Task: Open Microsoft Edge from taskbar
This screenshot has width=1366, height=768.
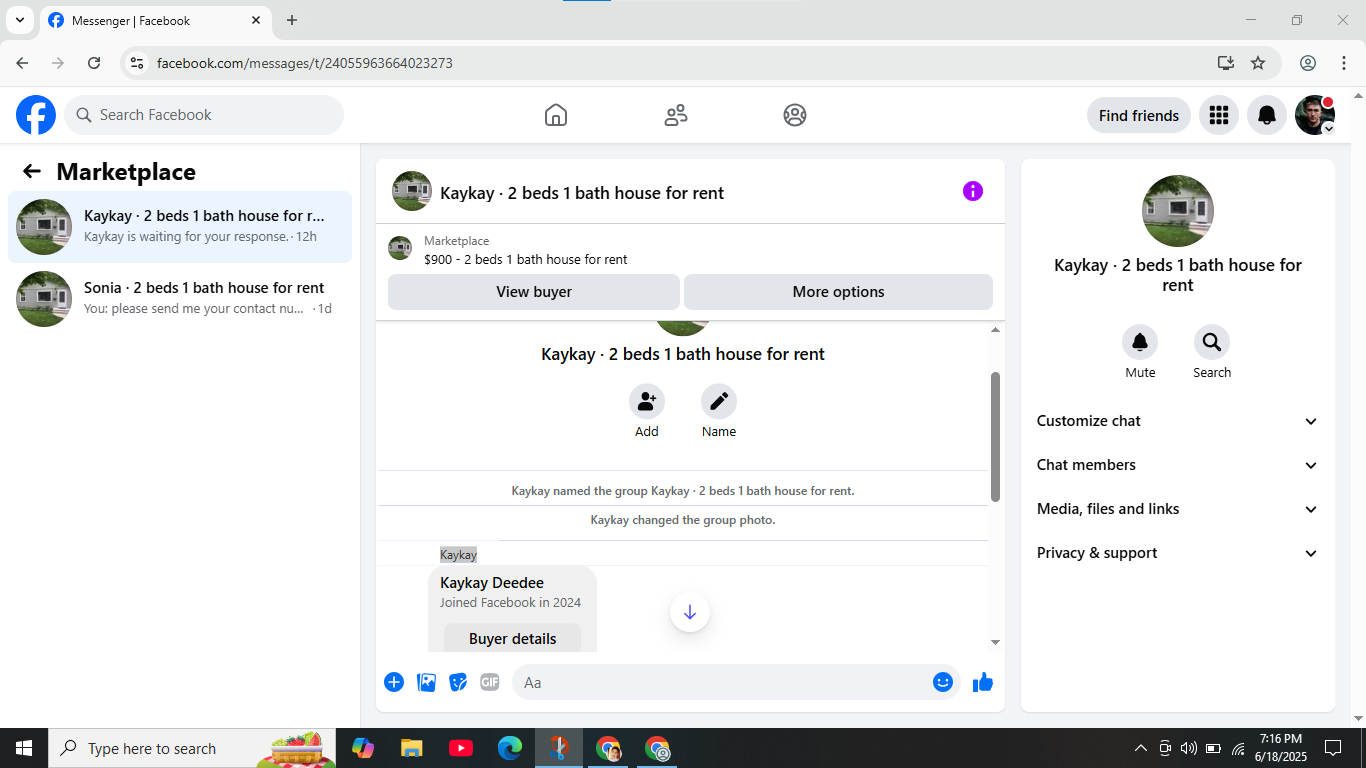Action: click(x=510, y=748)
